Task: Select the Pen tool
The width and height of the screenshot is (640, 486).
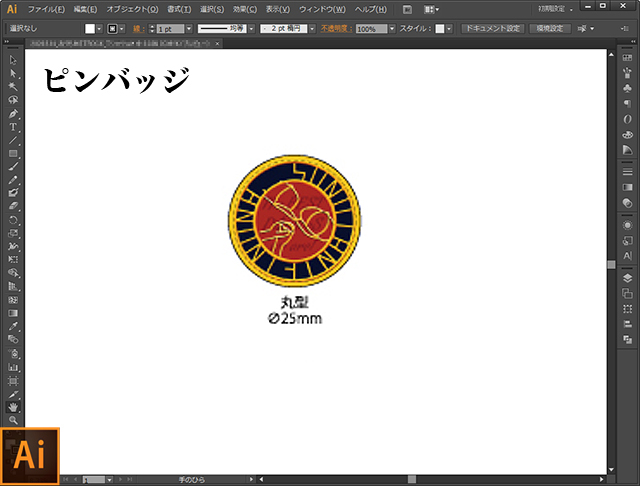Action: (13, 113)
